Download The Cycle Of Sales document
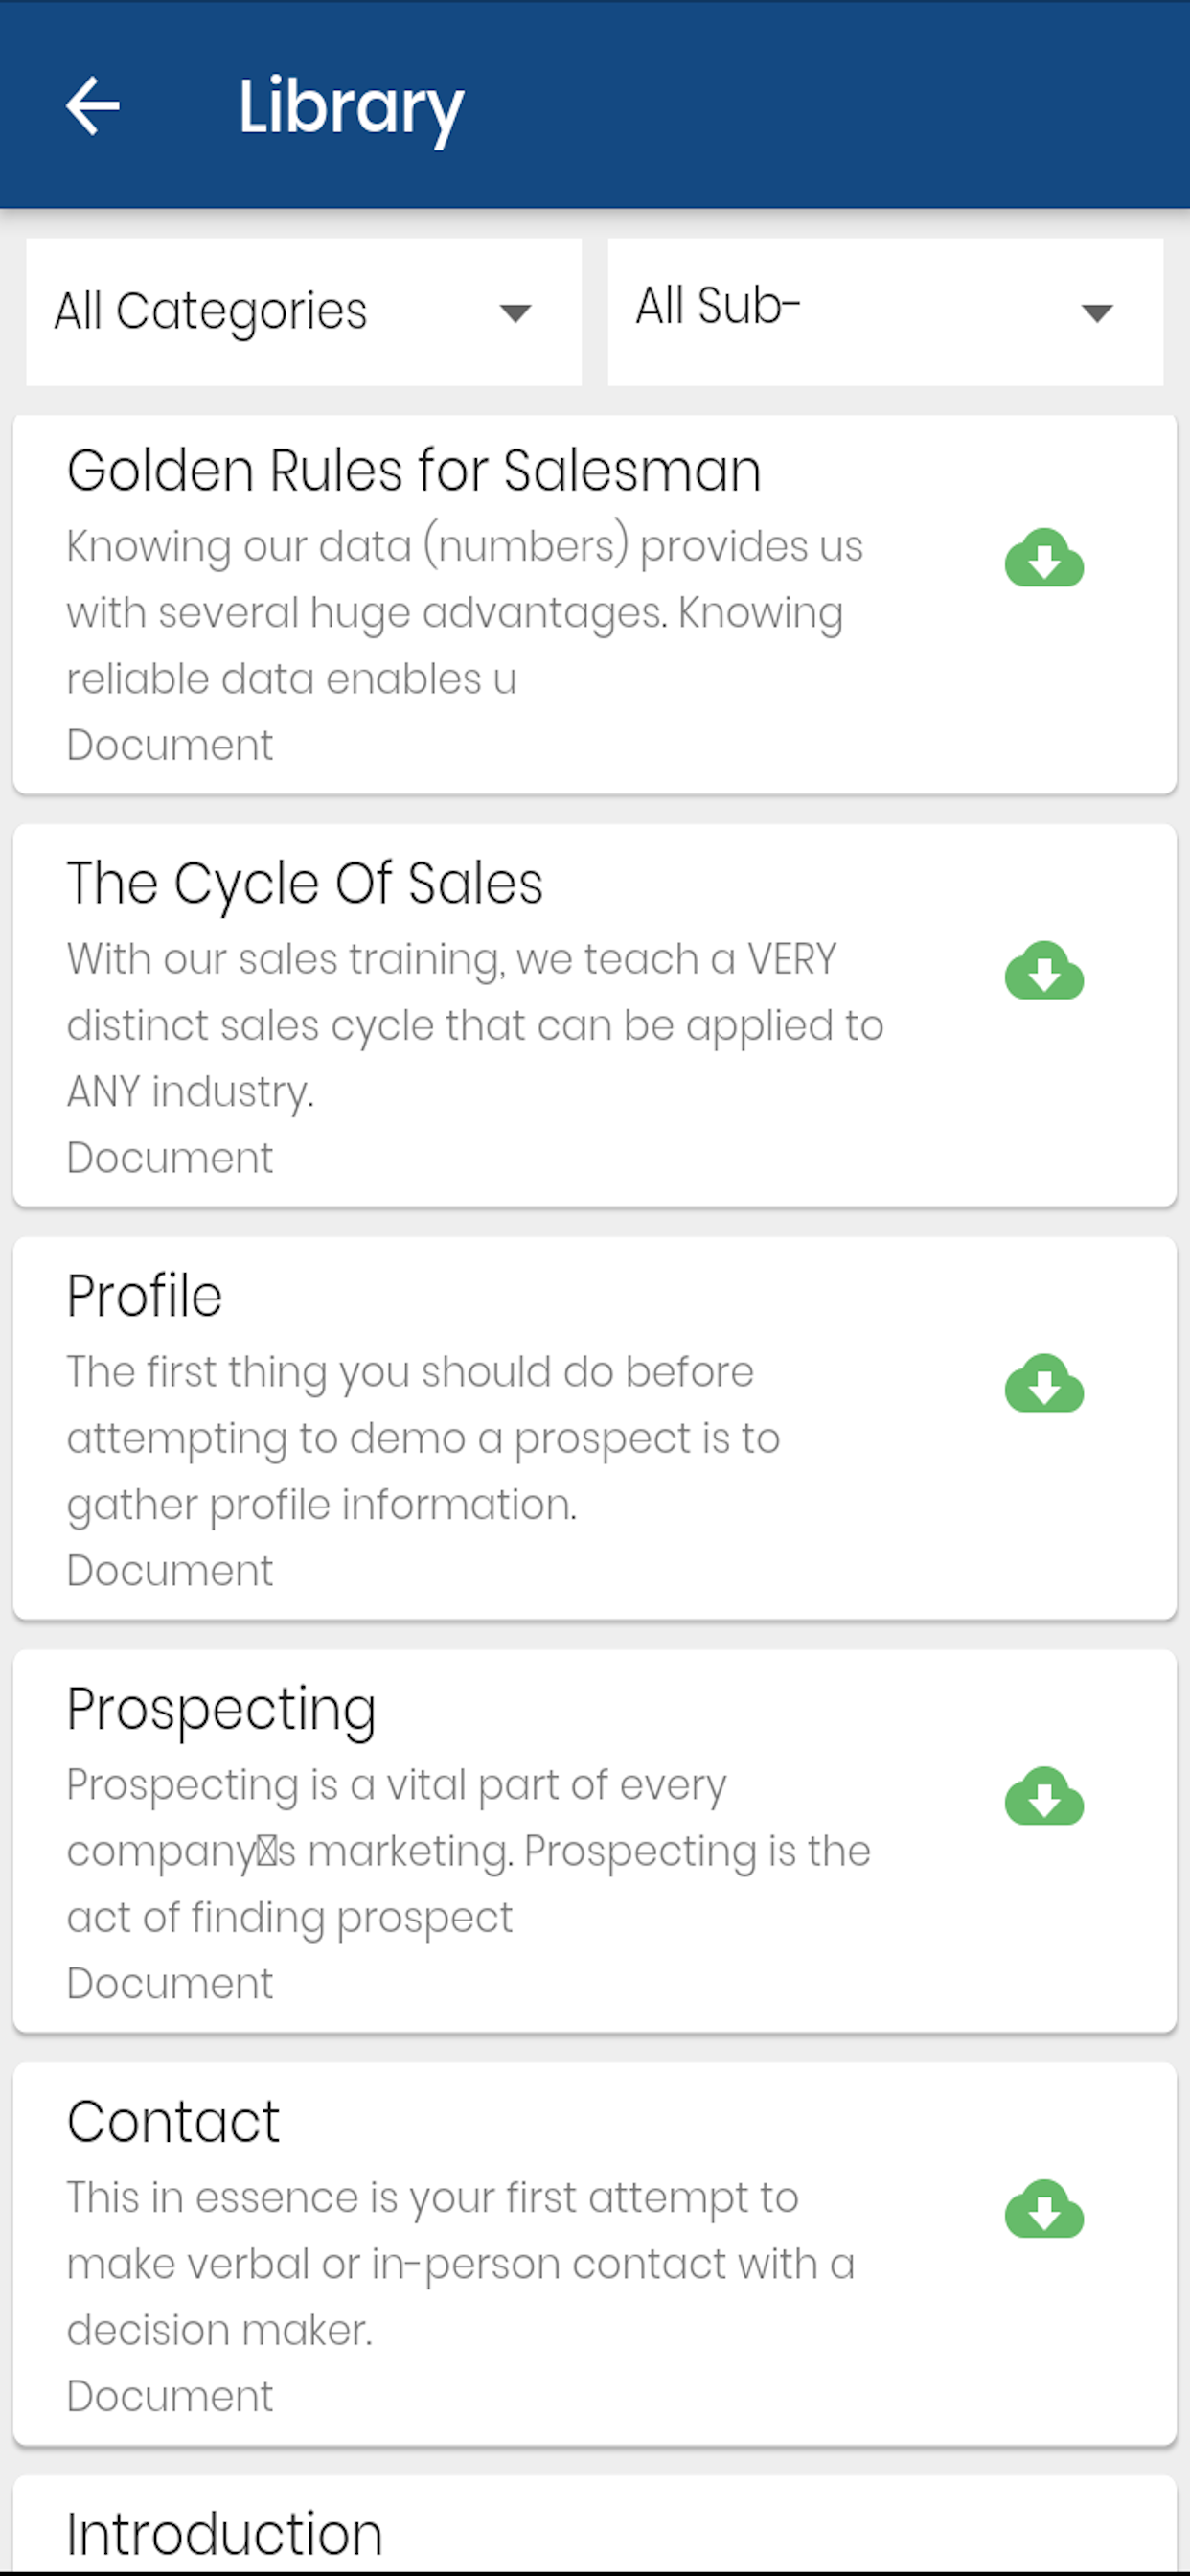This screenshot has height=2576, width=1190. click(x=1044, y=970)
